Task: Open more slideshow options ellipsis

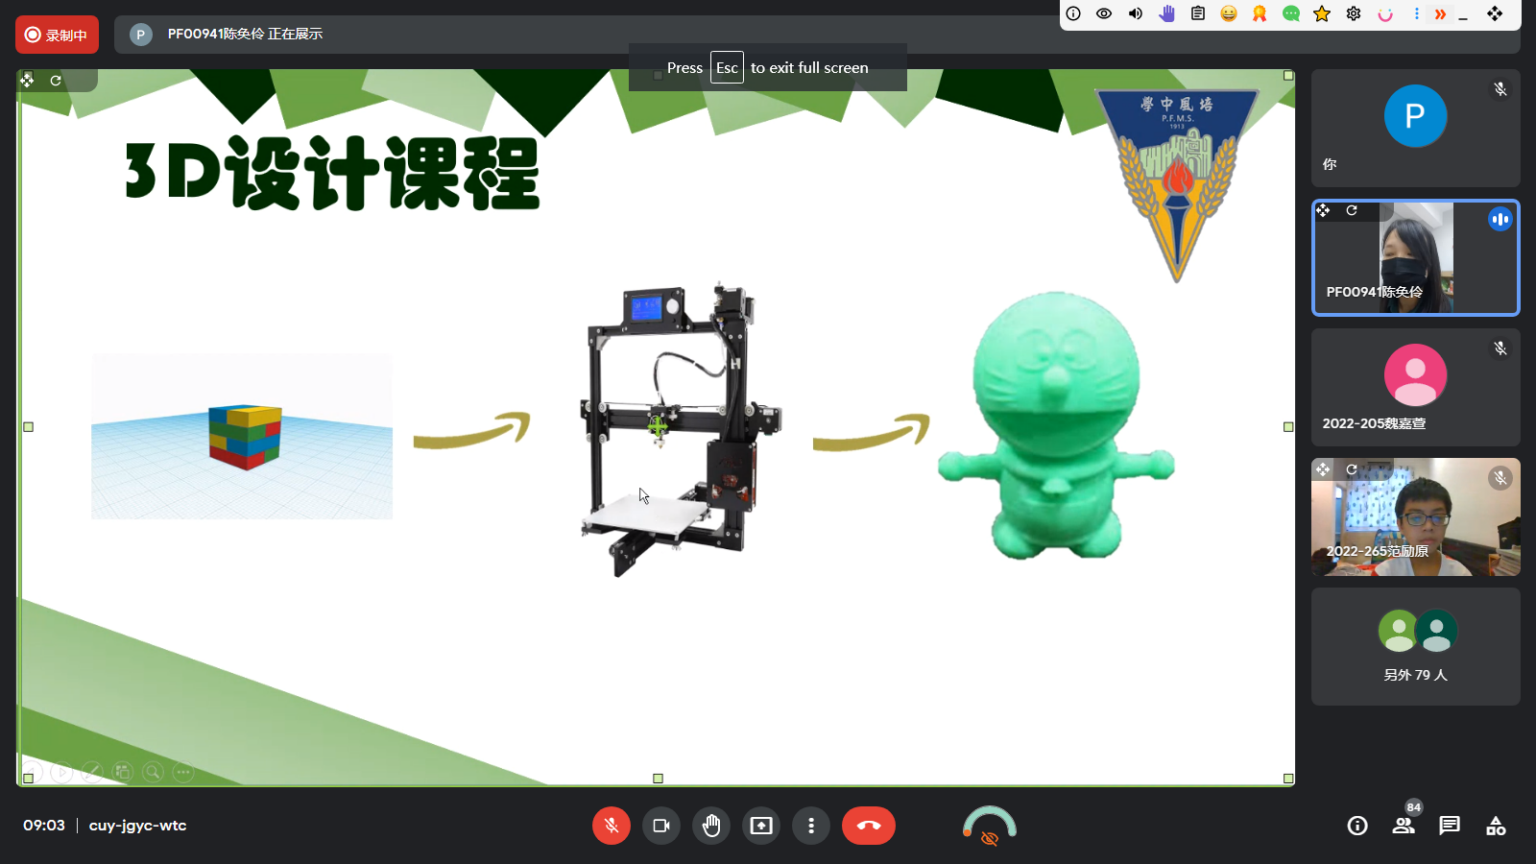Action: click(183, 772)
